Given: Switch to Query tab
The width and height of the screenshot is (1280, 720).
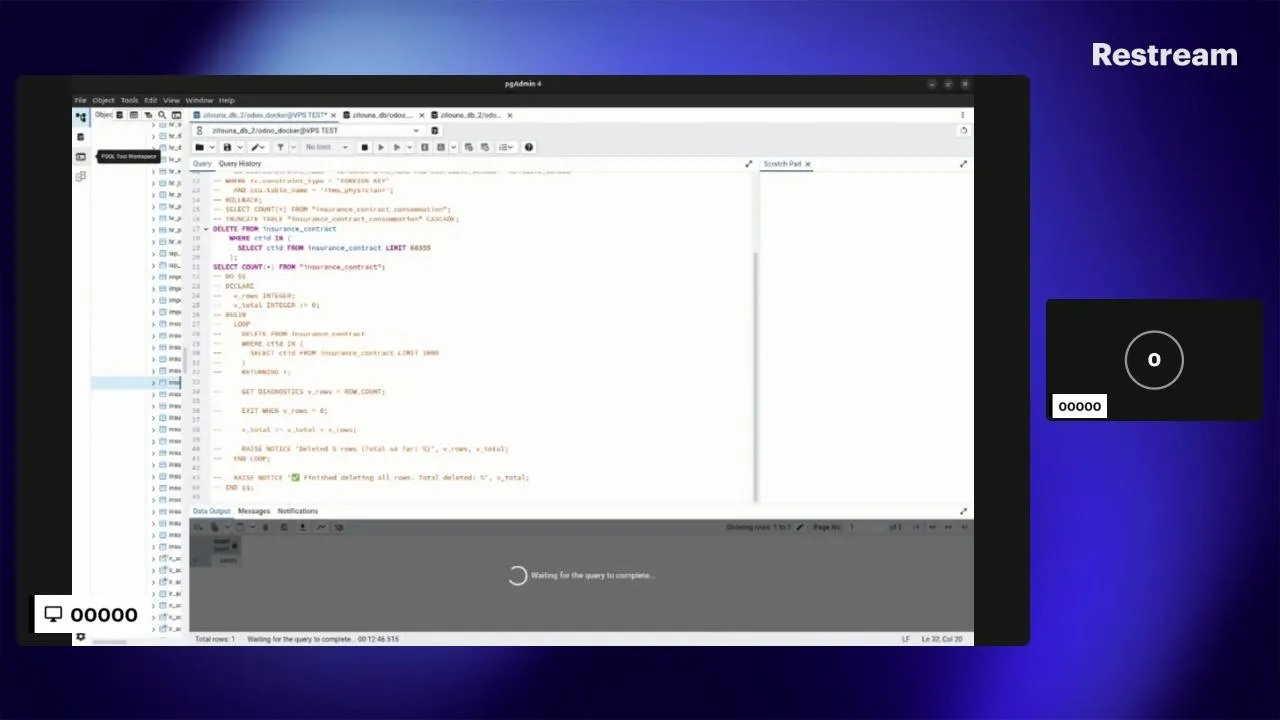Looking at the screenshot, I should click(202, 164).
